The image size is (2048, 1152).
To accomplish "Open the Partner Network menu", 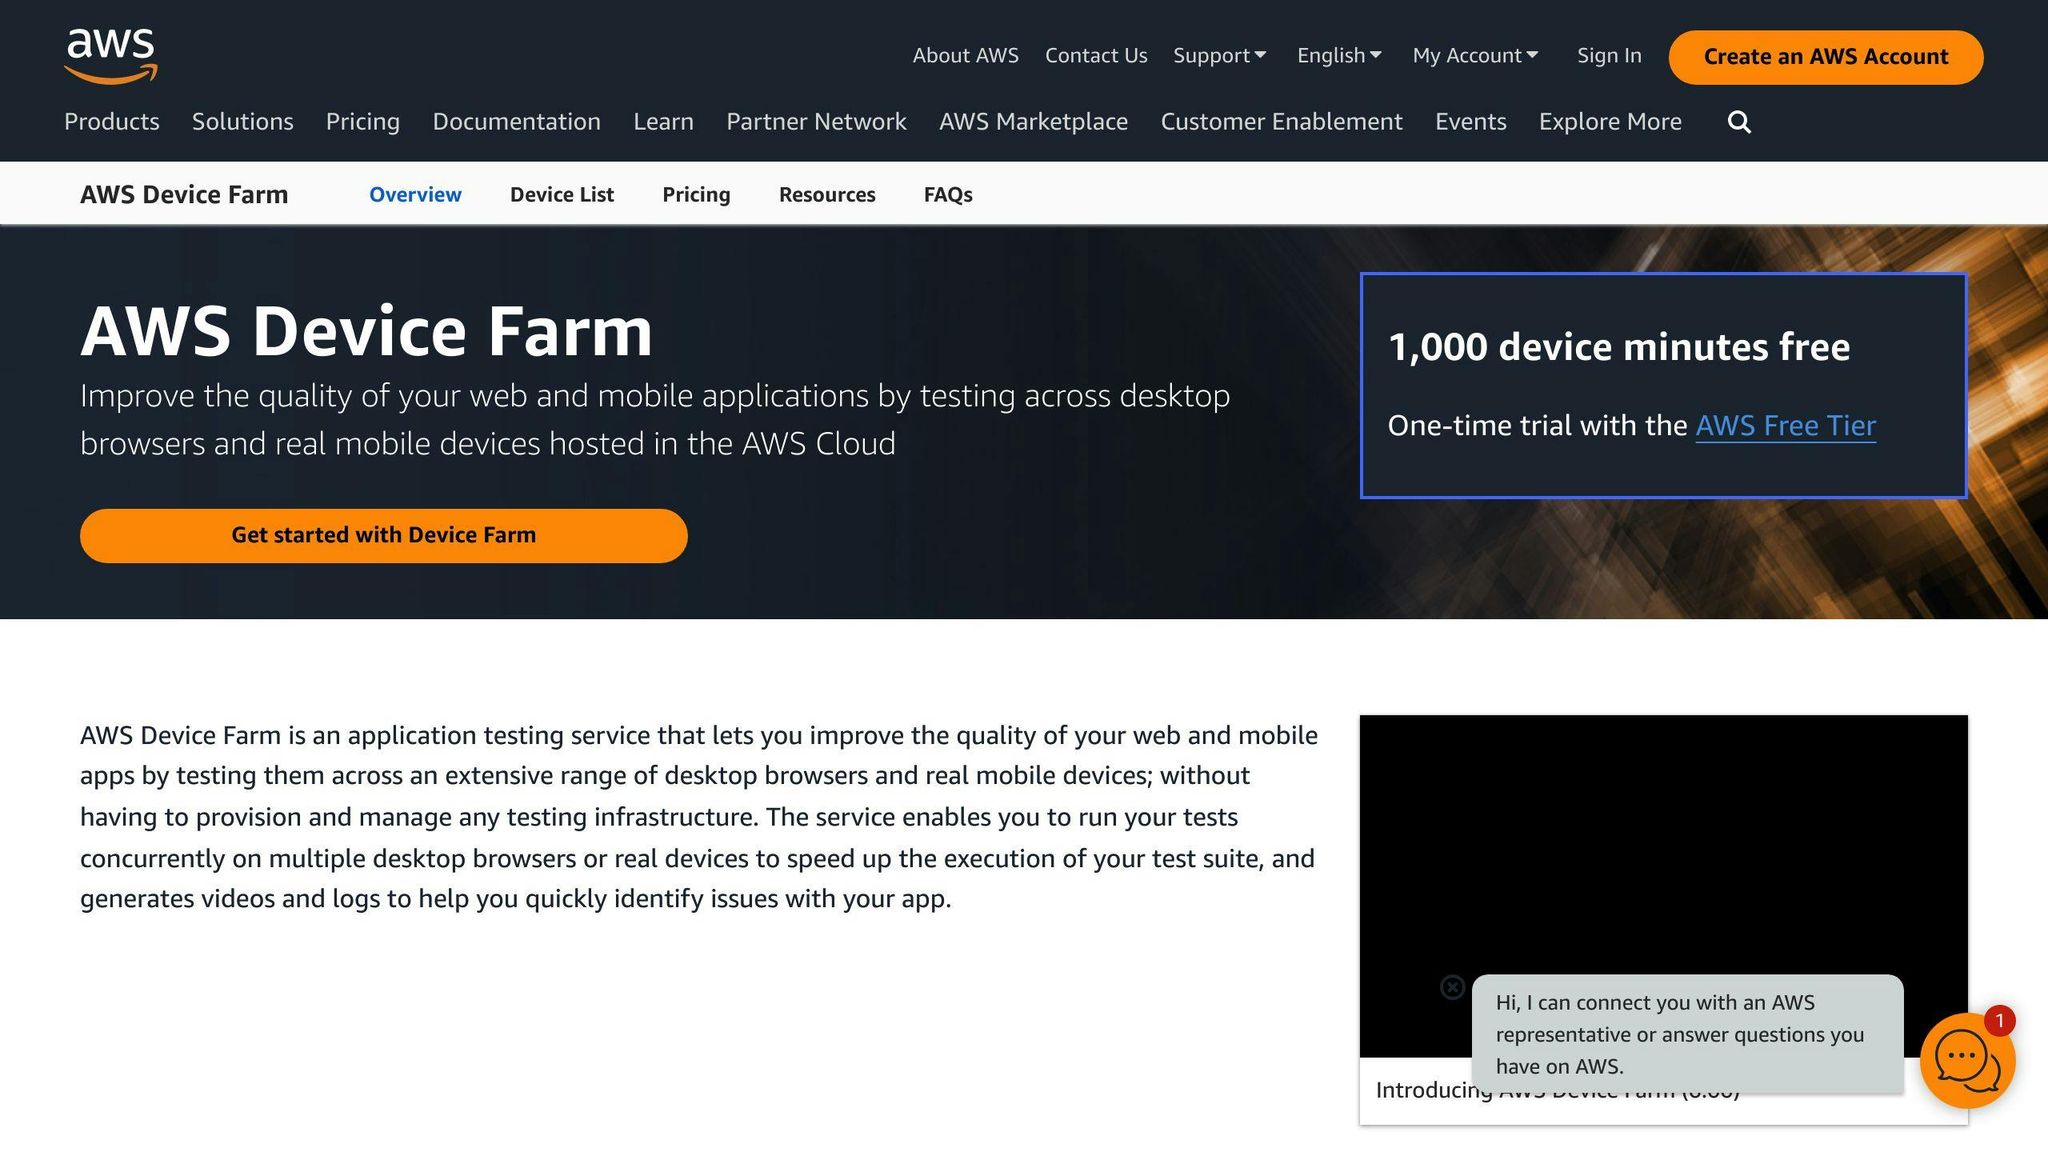I will (x=816, y=122).
